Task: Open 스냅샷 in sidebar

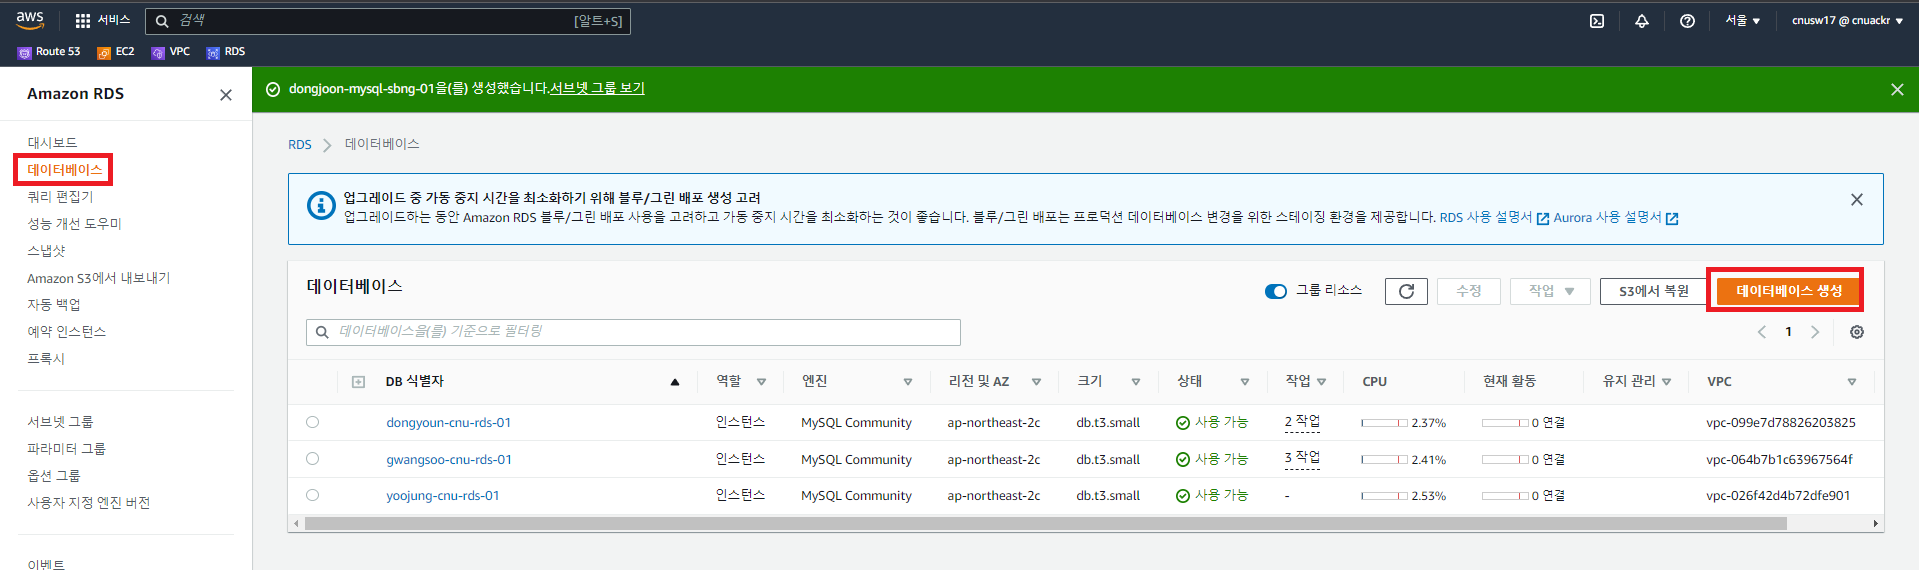Action: click(46, 251)
